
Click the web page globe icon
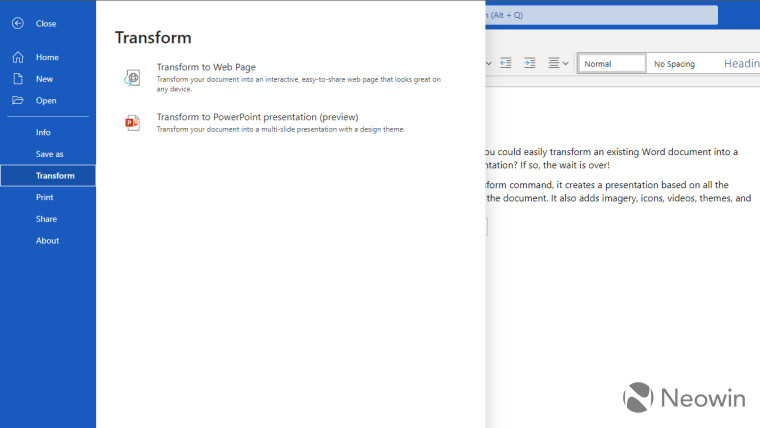tap(132, 78)
